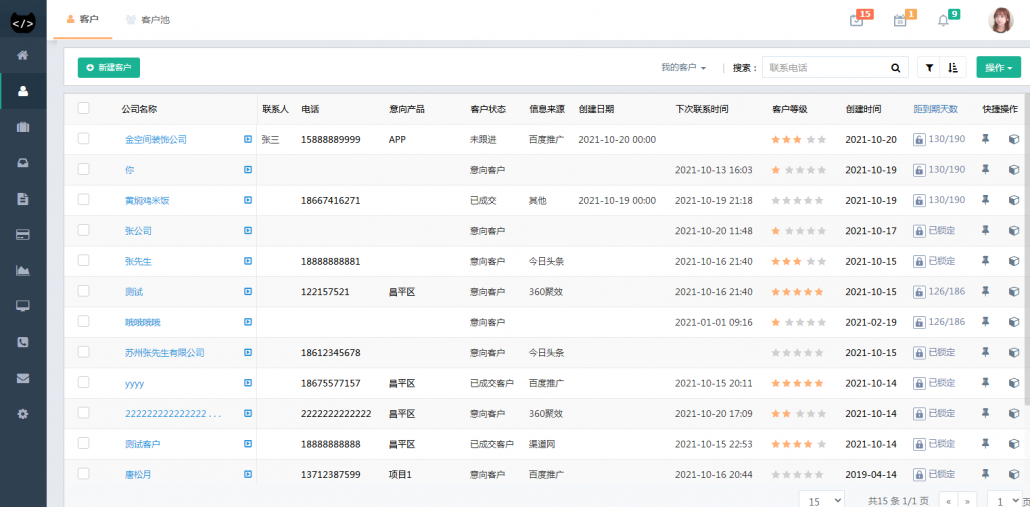The image size is (1030, 507).
Task: Click the 新建客户 button
Action: pos(109,68)
